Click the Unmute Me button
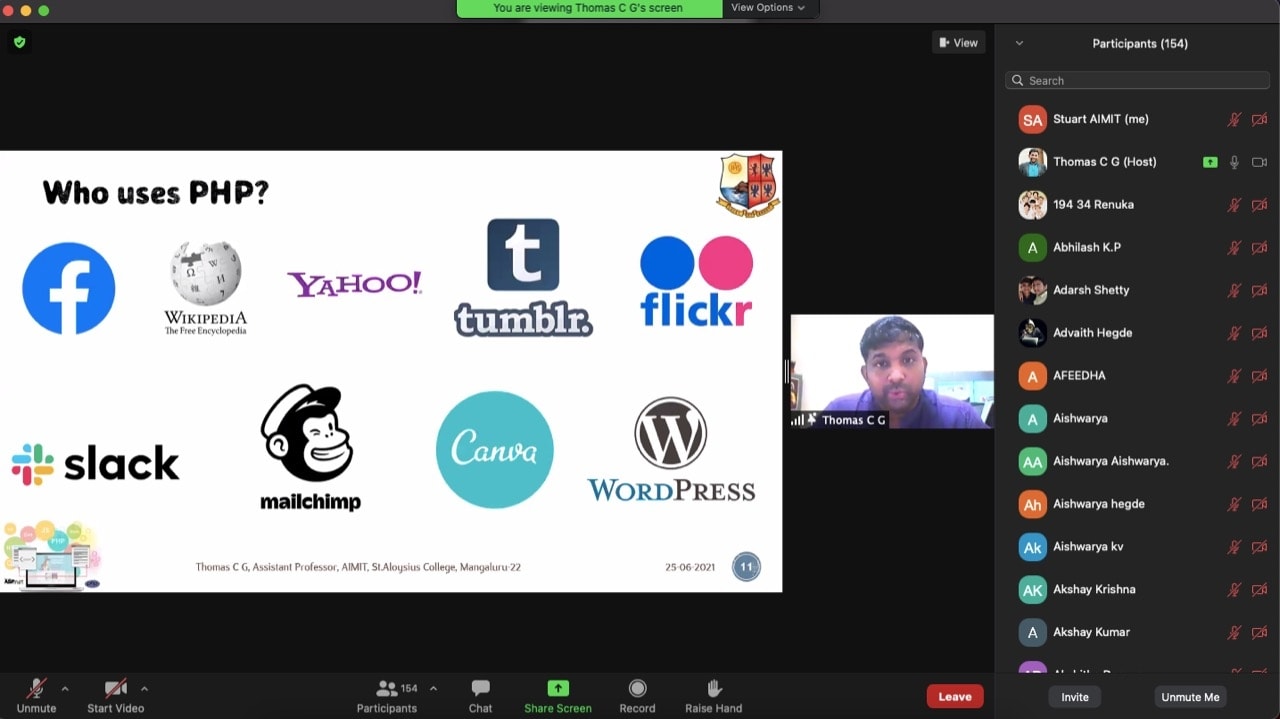Image resolution: width=1280 pixels, height=719 pixels. (x=1190, y=697)
